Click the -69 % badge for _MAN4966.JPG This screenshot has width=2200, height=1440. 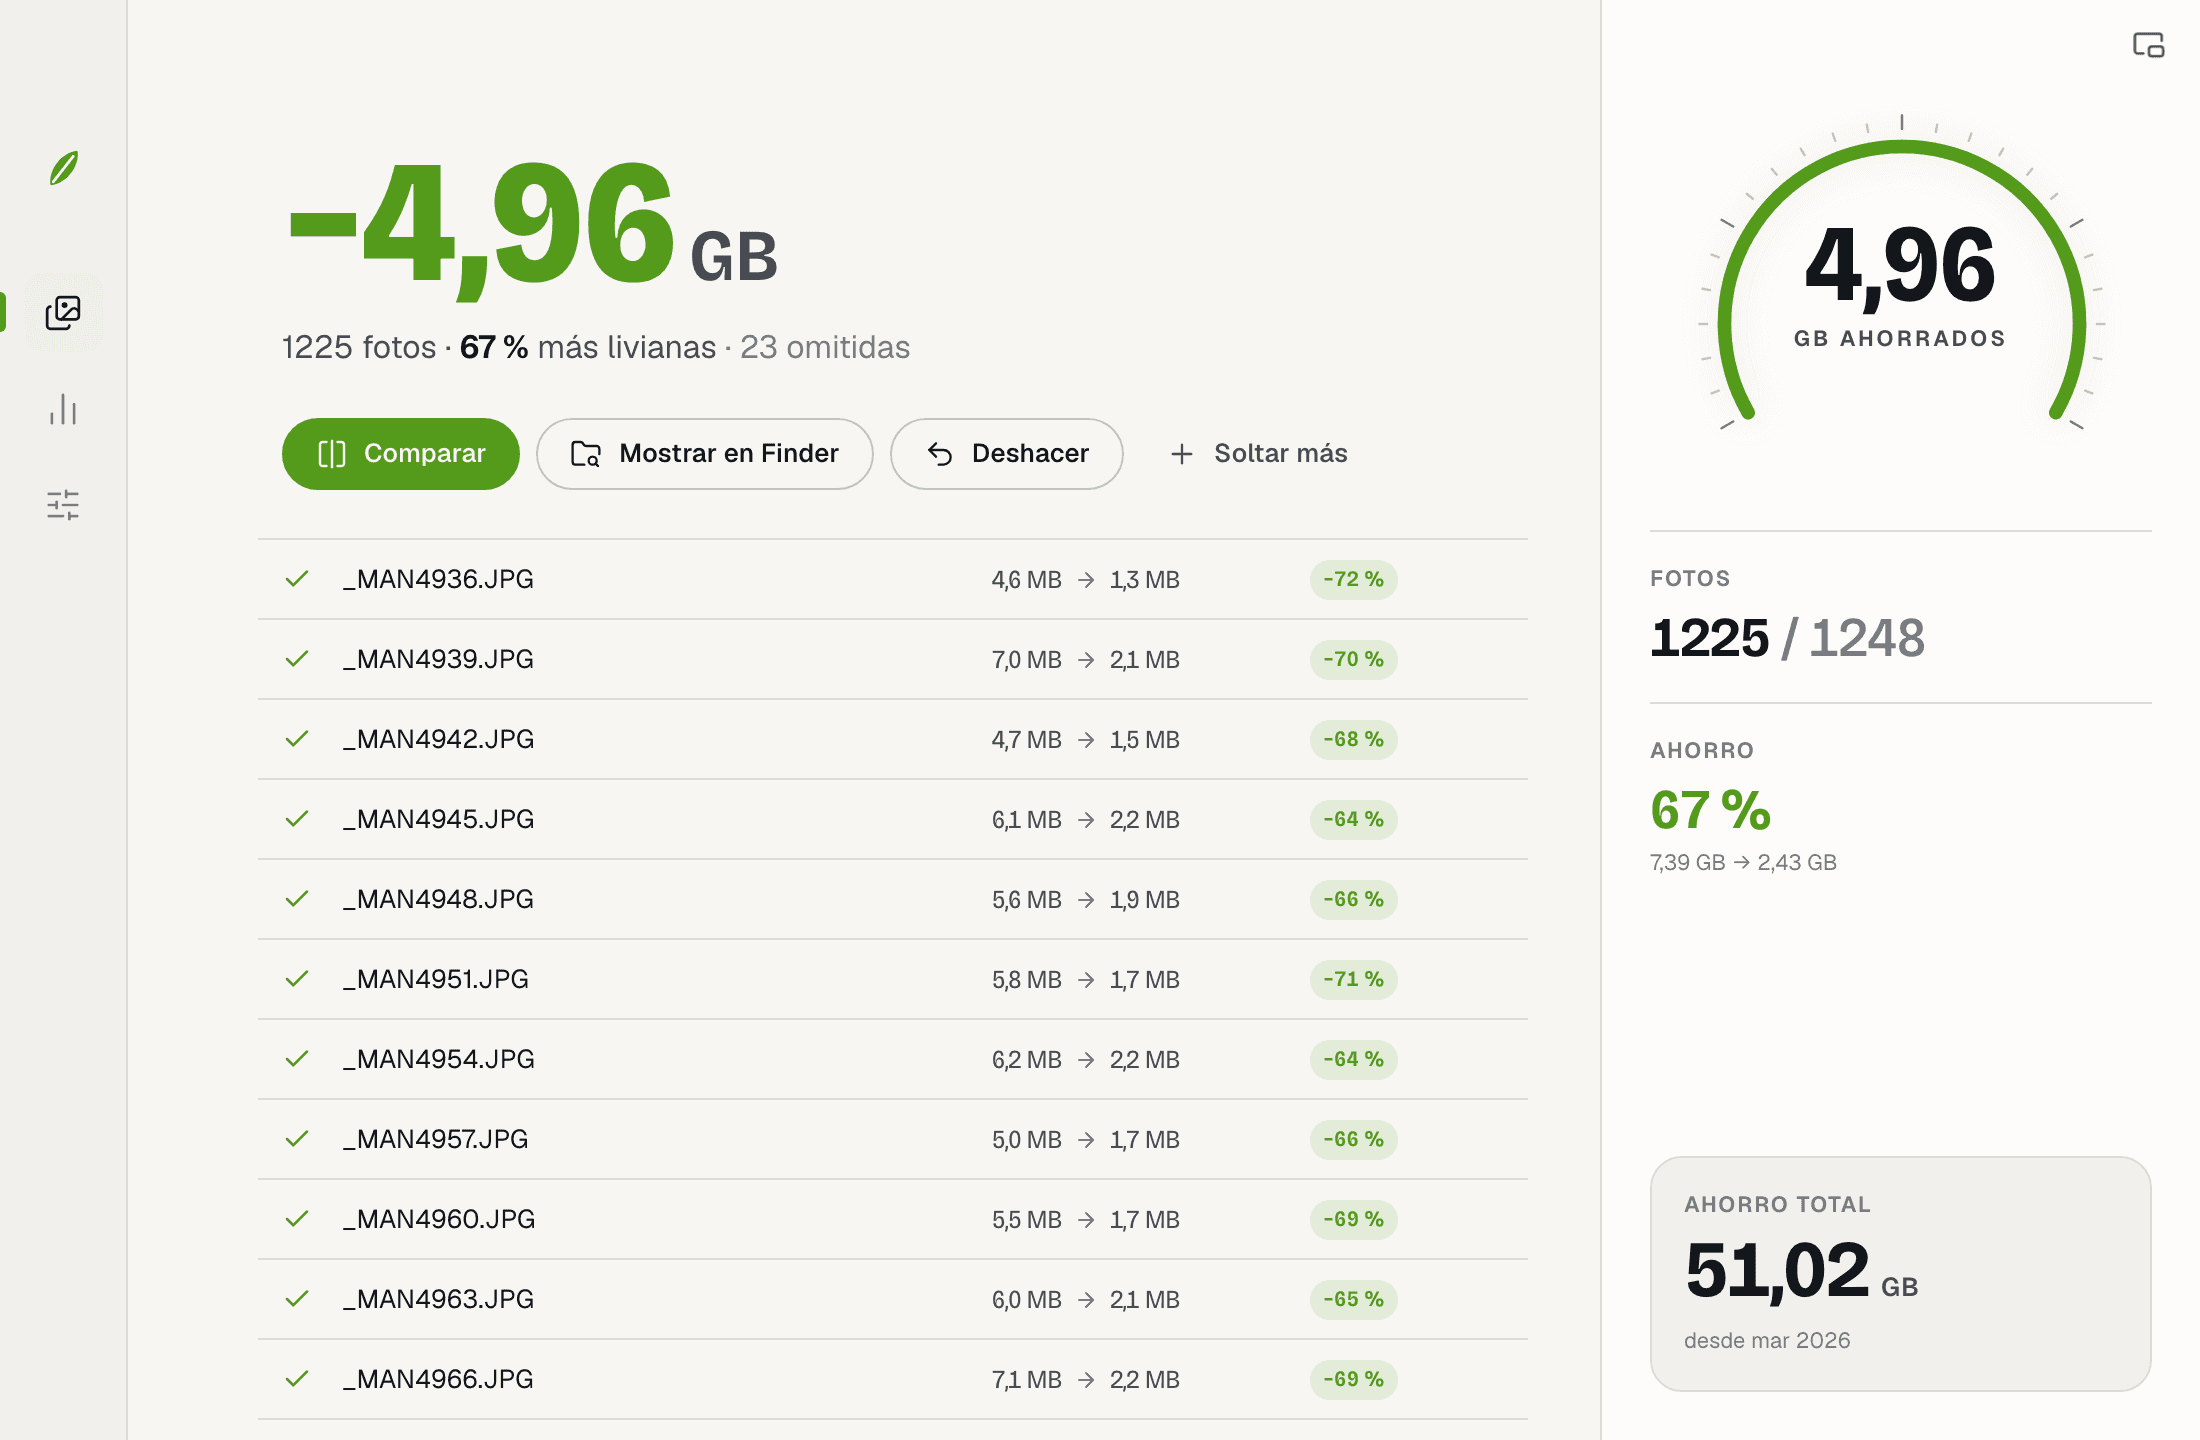pyautogui.click(x=1354, y=1379)
